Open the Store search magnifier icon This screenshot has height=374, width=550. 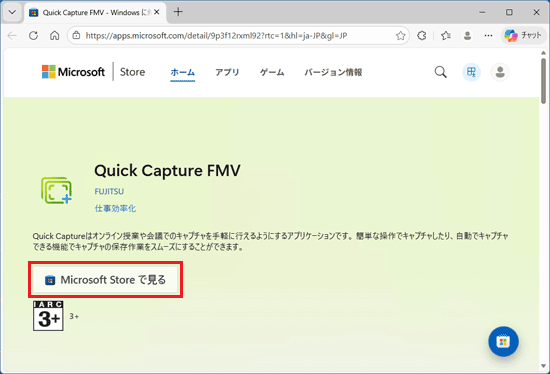tap(441, 72)
